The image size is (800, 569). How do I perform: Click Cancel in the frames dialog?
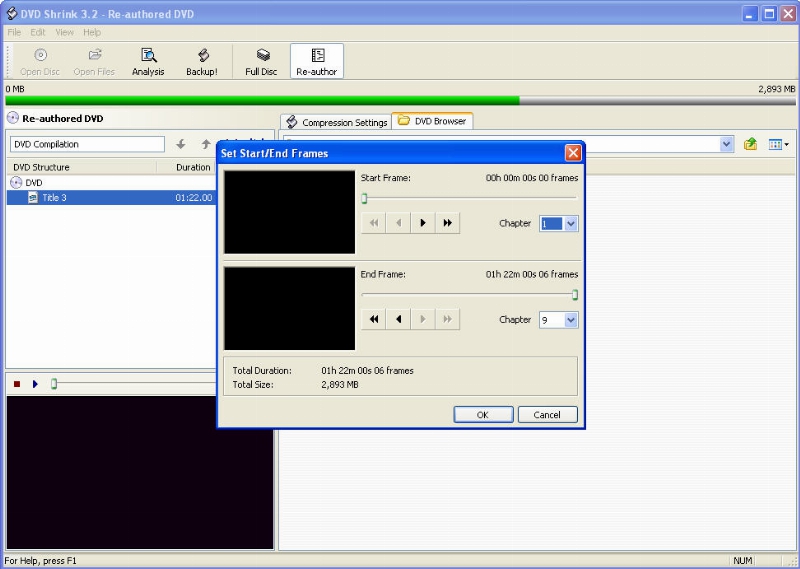[547, 414]
